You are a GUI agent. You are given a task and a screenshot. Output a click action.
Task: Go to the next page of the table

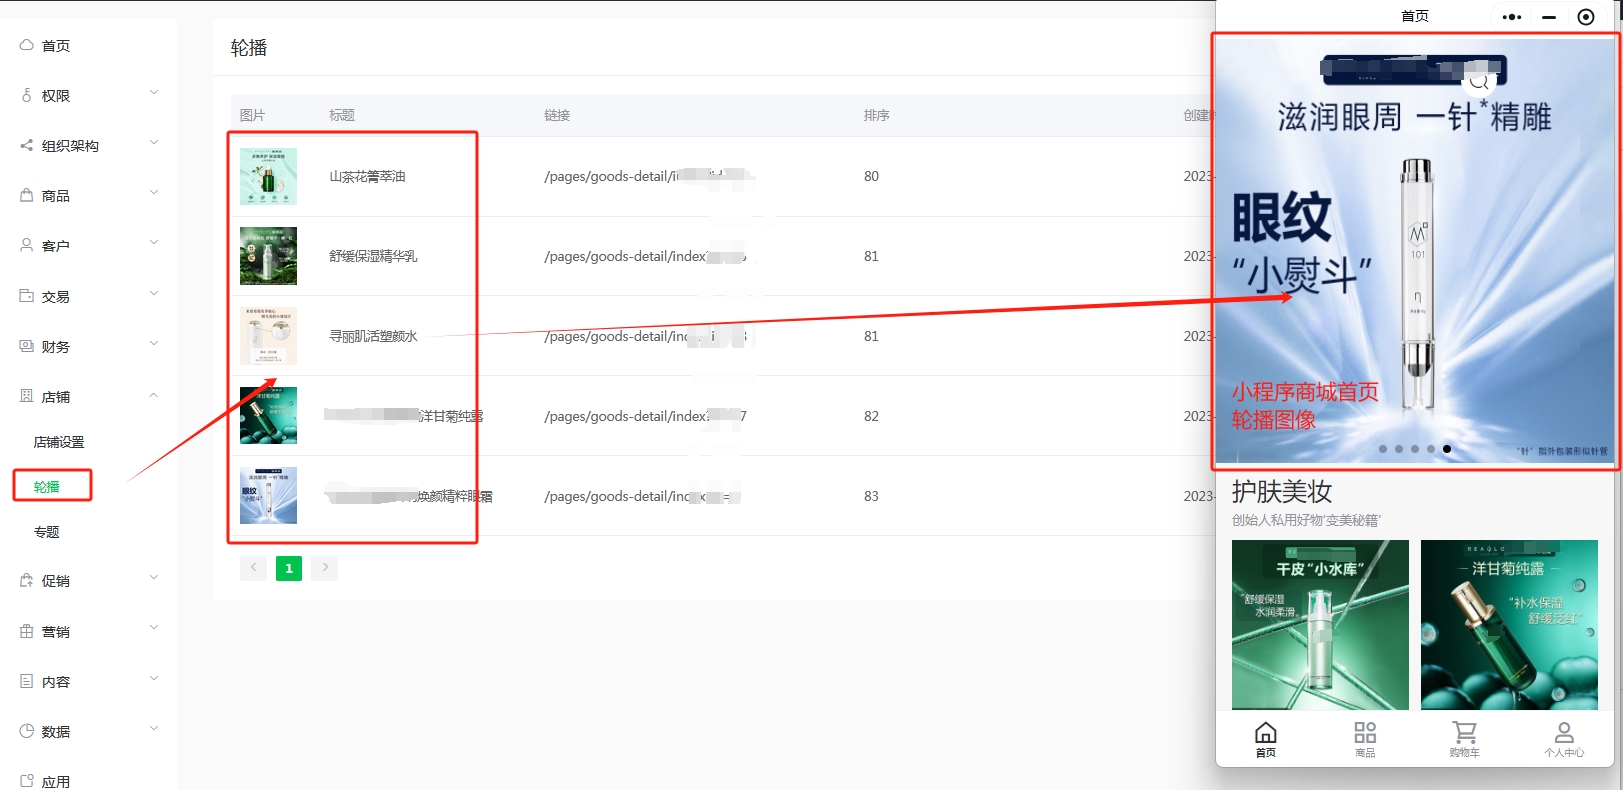coord(325,568)
